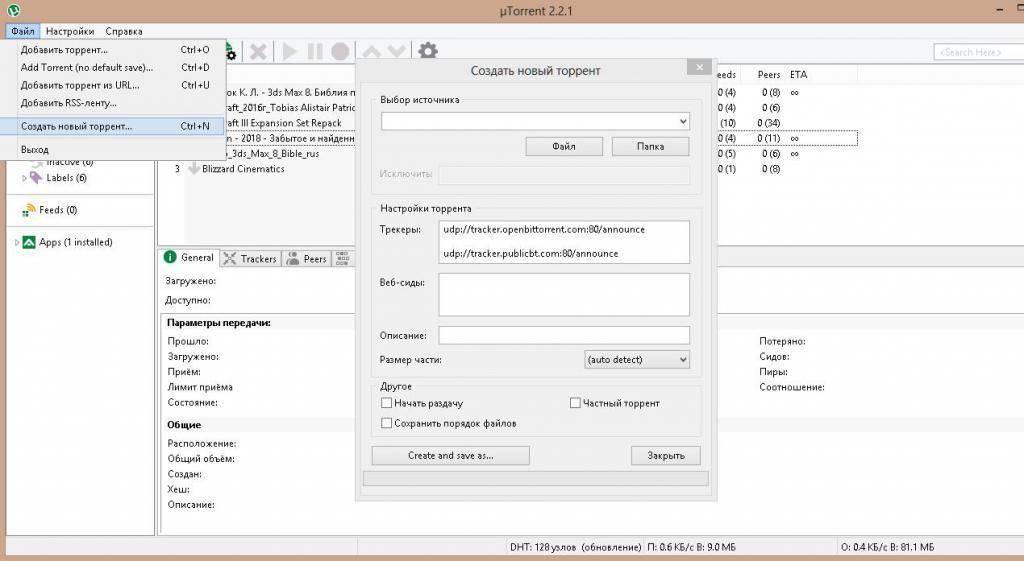Click the Create and save as button
This screenshot has height=561, width=1024.
(x=450, y=455)
